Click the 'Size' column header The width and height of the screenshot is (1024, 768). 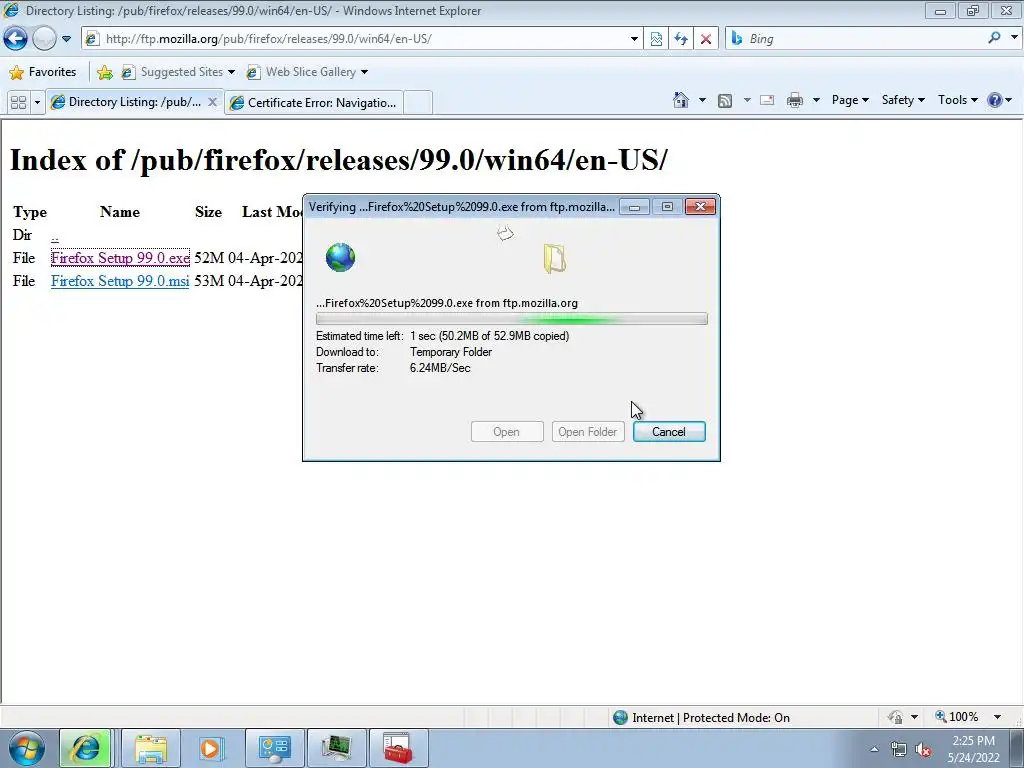(x=208, y=212)
